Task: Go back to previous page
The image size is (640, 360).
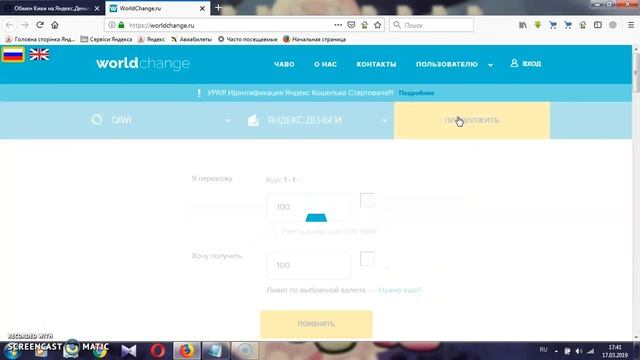Action: tap(9, 25)
